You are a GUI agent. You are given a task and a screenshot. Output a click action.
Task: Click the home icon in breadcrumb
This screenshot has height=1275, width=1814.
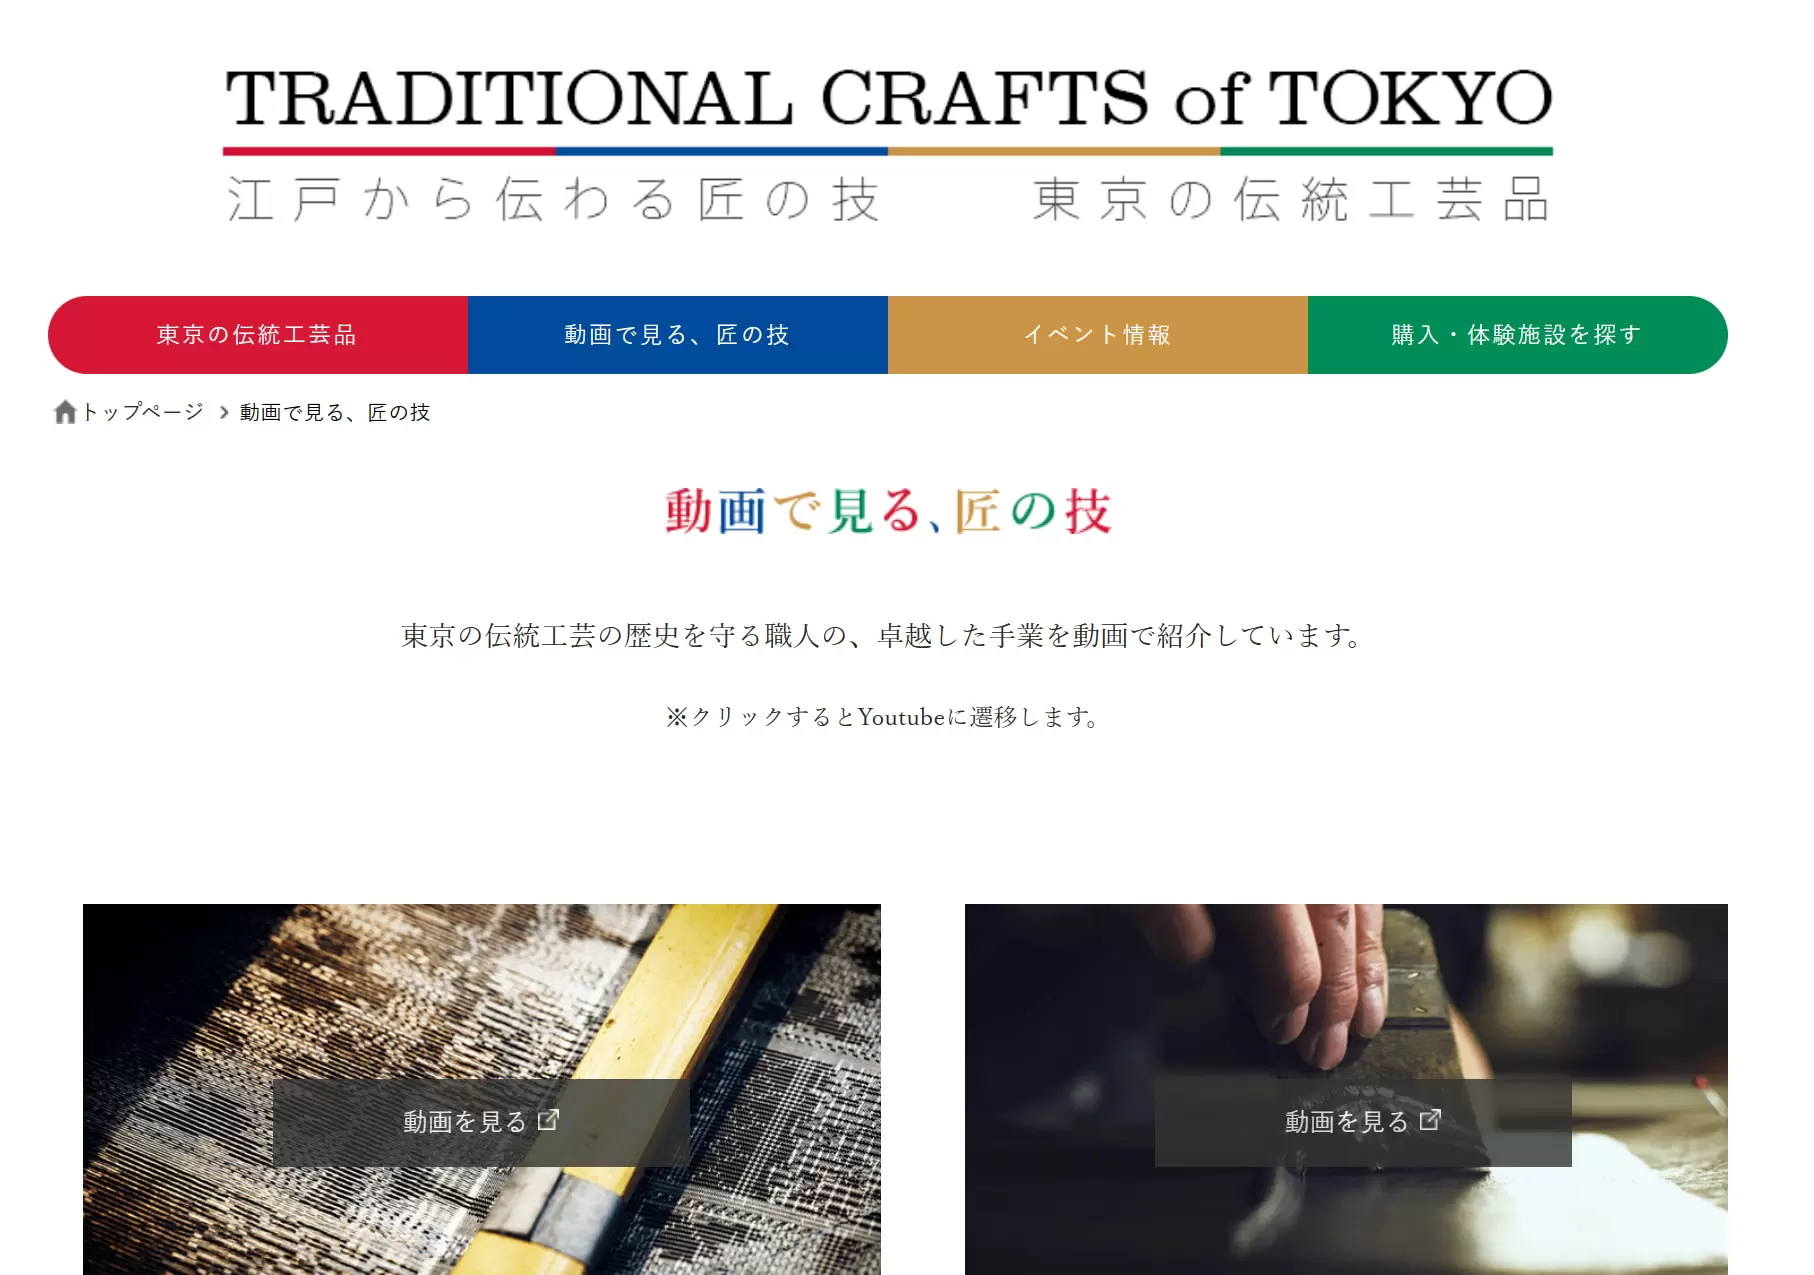(65, 412)
